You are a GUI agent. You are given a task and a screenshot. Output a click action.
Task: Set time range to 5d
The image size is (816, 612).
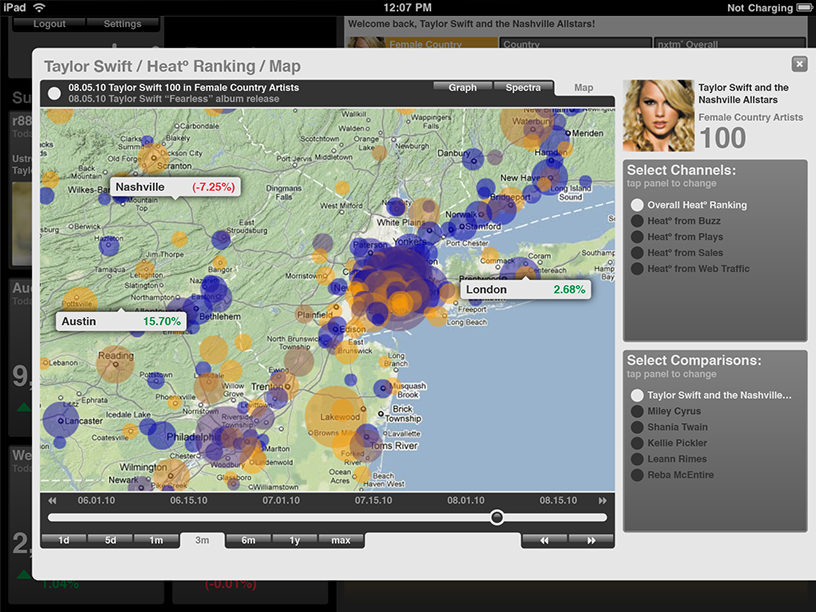point(110,540)
